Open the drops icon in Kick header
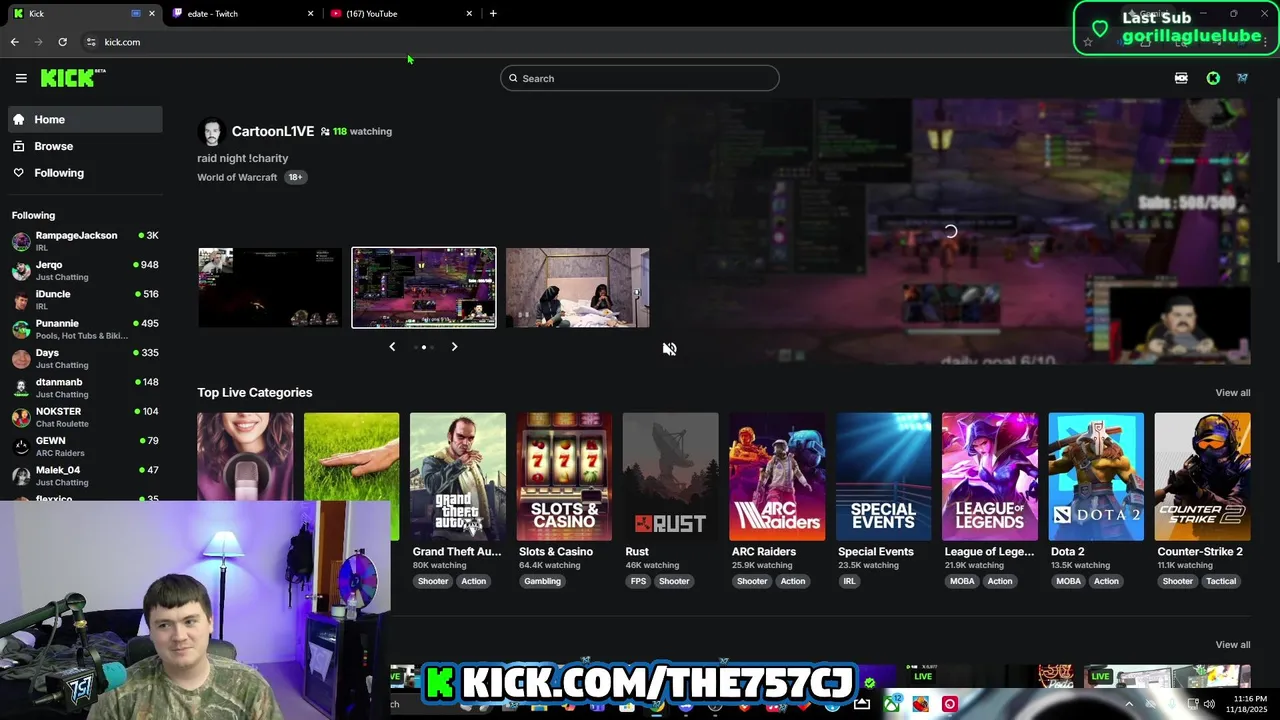This screenshot has width=1280, height=720. point(1181,78)
